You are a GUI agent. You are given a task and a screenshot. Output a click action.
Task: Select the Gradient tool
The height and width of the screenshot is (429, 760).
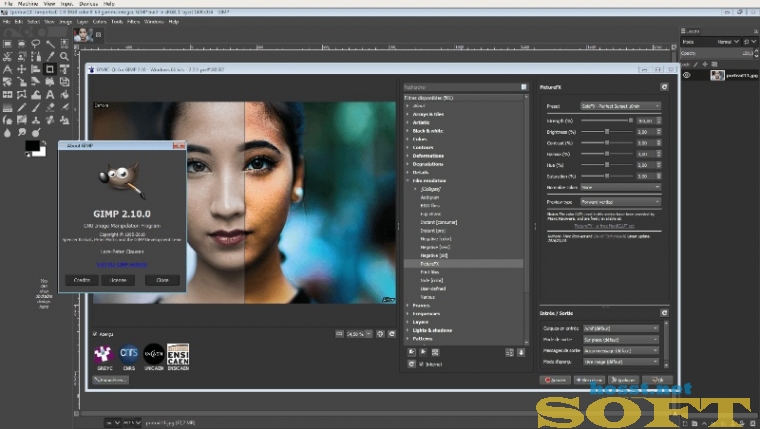point(7,107)
